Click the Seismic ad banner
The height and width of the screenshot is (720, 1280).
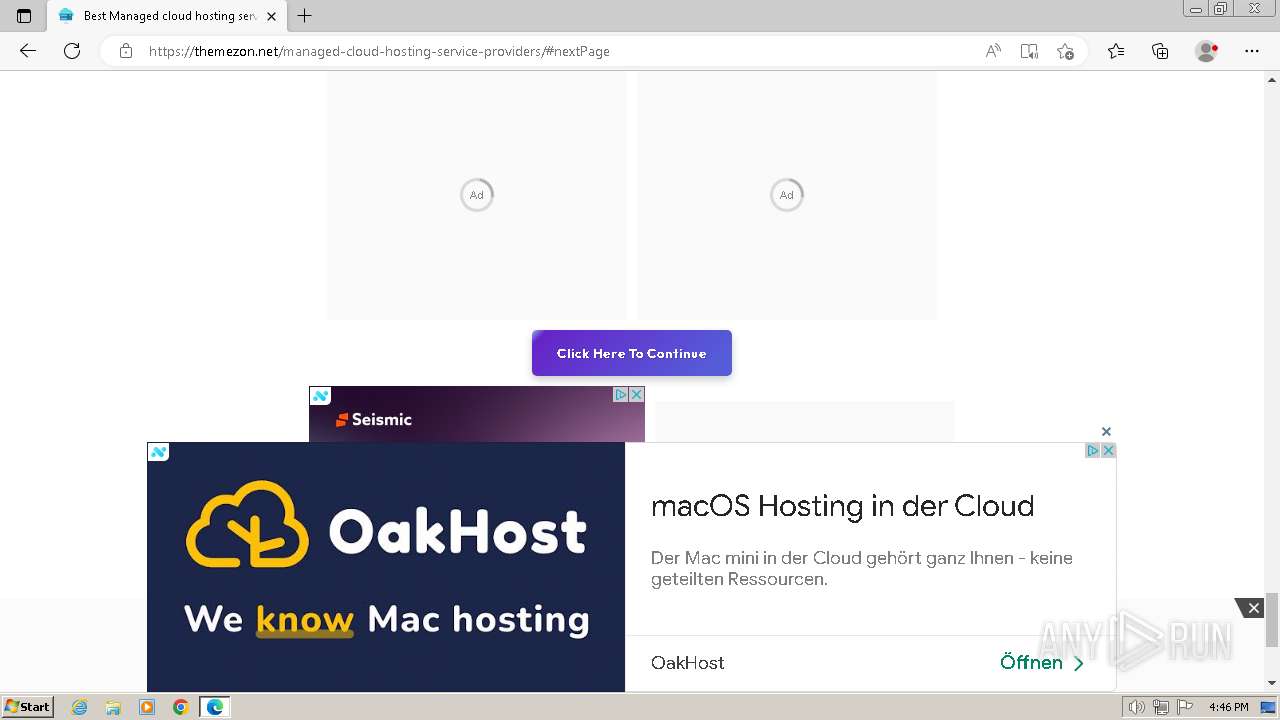477,414
